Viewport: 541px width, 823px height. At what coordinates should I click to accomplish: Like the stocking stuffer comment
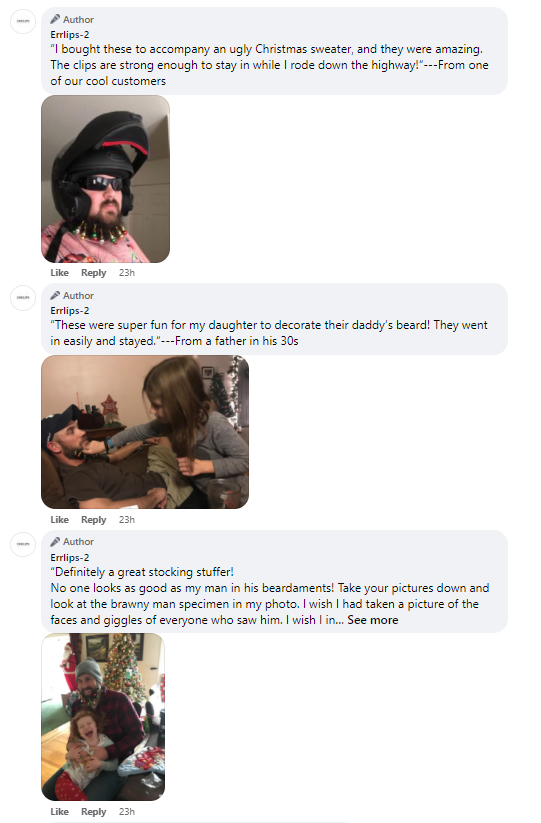pyautogui.click(x=59, y=811)
